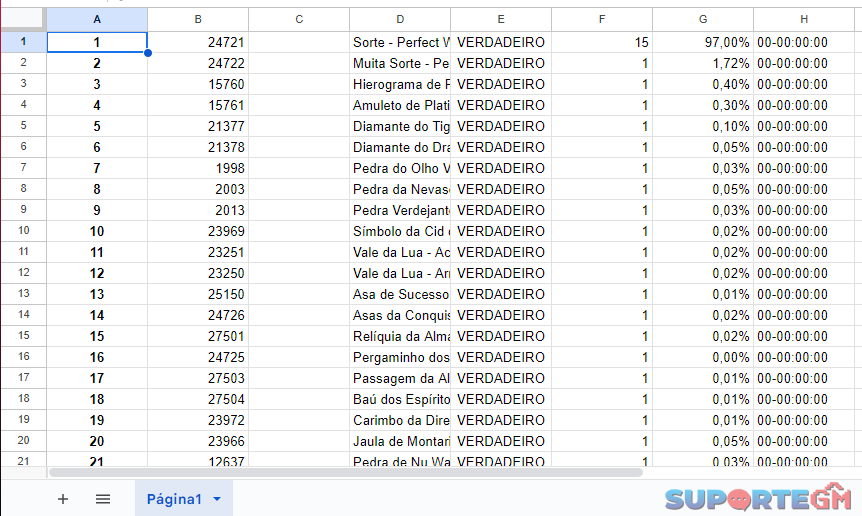Select cell with value 15 in column F
This screenshot has width=862, height=516.
602,42
